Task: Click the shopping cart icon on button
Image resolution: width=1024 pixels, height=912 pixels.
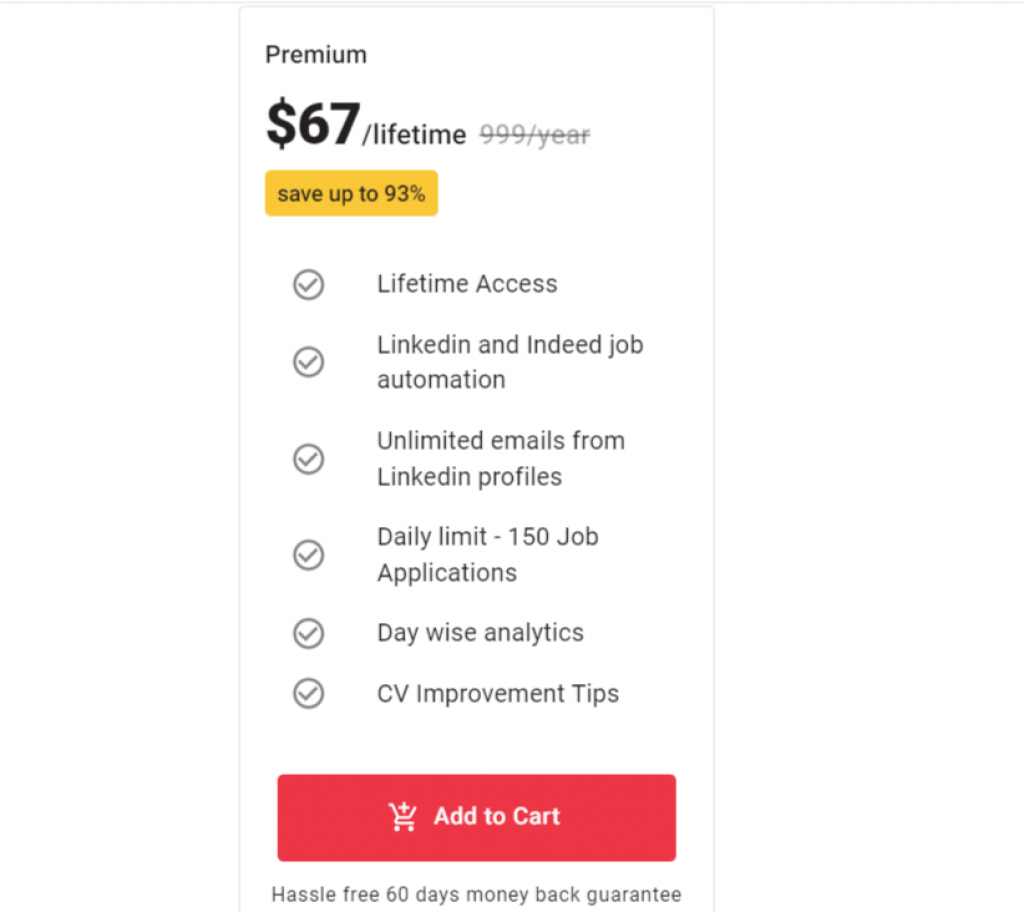Action: pos(402,817)
